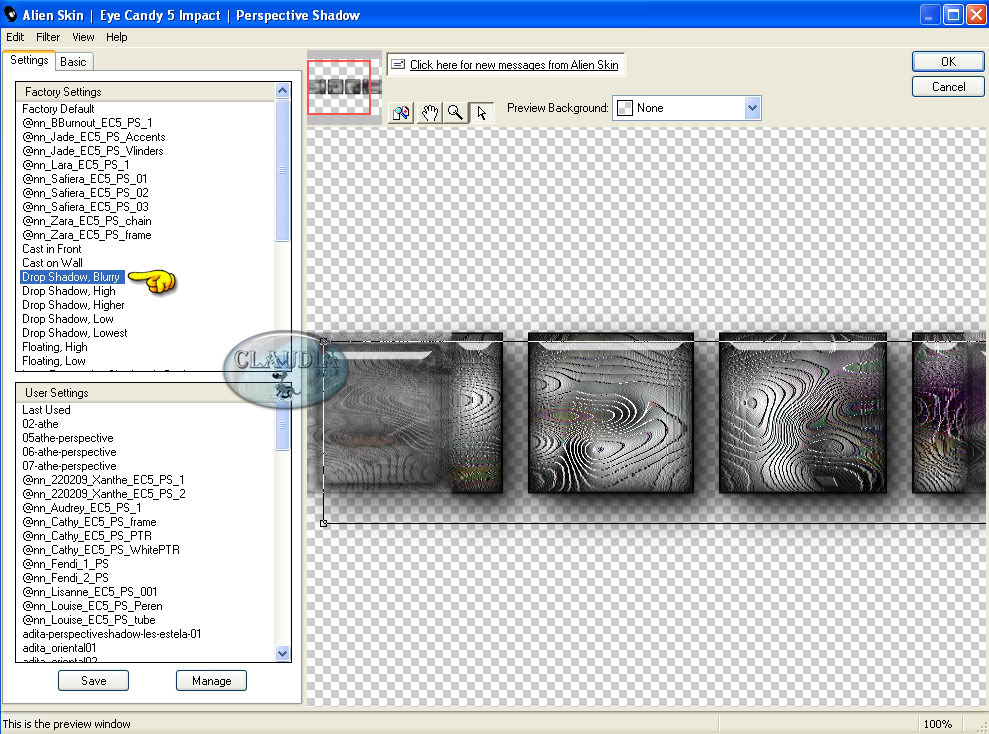Open the Preview Background dropdown
The image size is (989, 734).
tap(686, 108)
